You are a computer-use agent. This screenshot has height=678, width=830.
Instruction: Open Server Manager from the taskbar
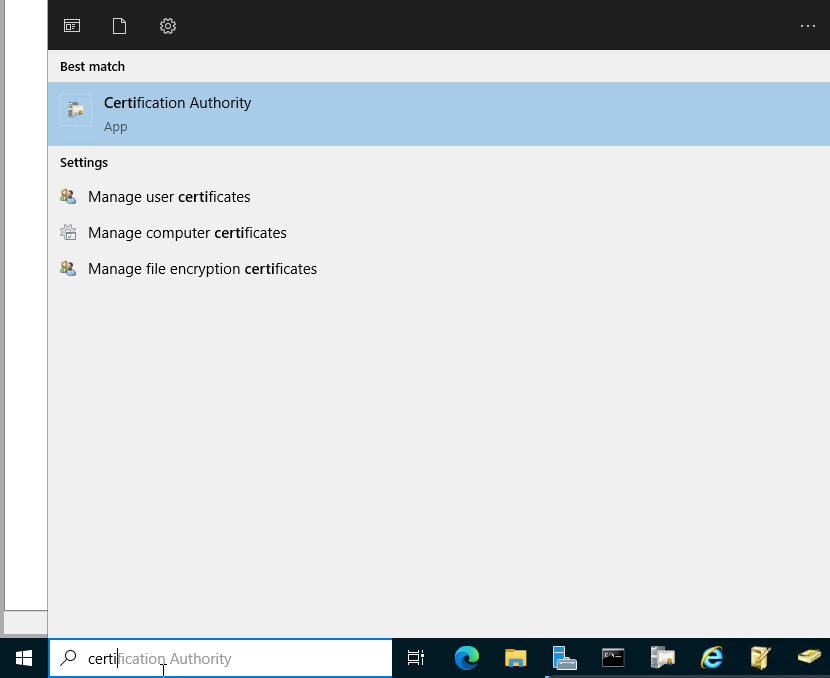564,658
